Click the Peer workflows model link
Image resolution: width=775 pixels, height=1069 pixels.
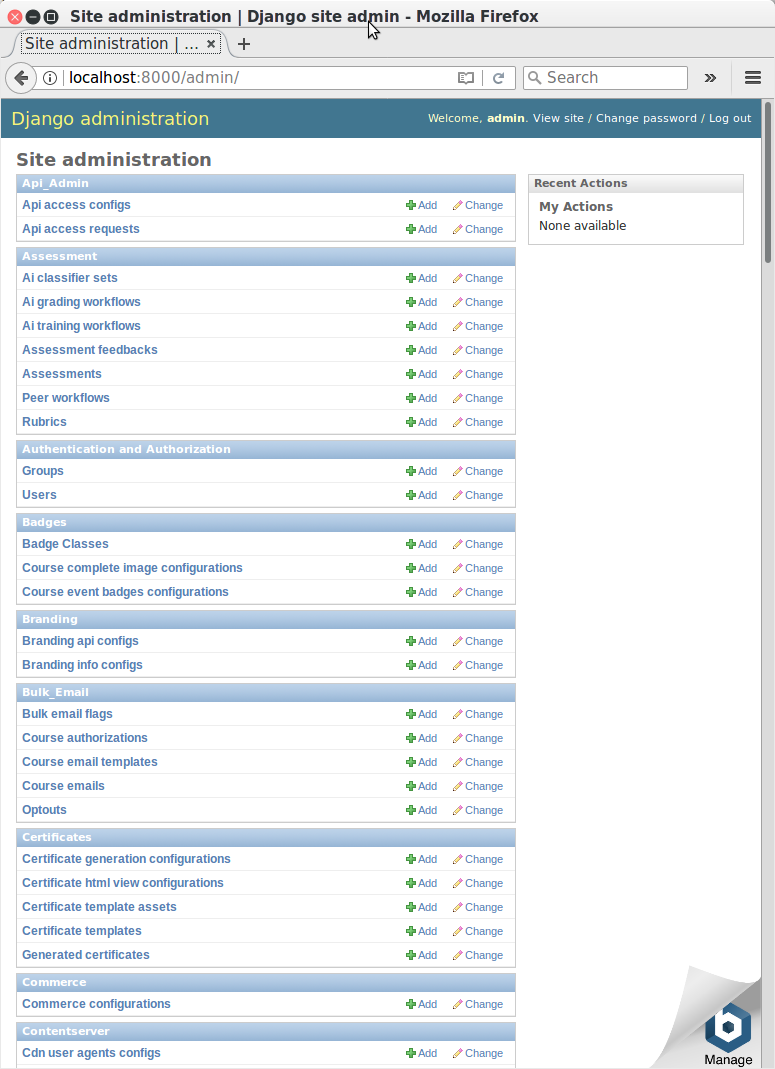click(x=65, y=397)
